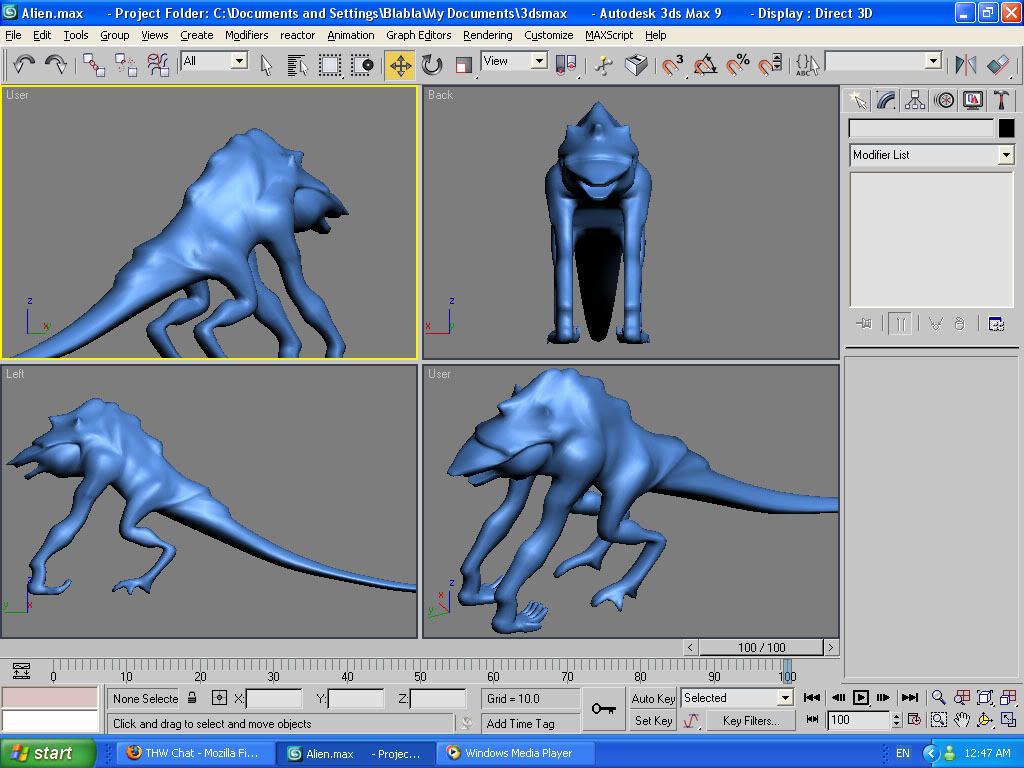Open Edit Named Selection Sets

pyautogui.click(x=807, y=65)
